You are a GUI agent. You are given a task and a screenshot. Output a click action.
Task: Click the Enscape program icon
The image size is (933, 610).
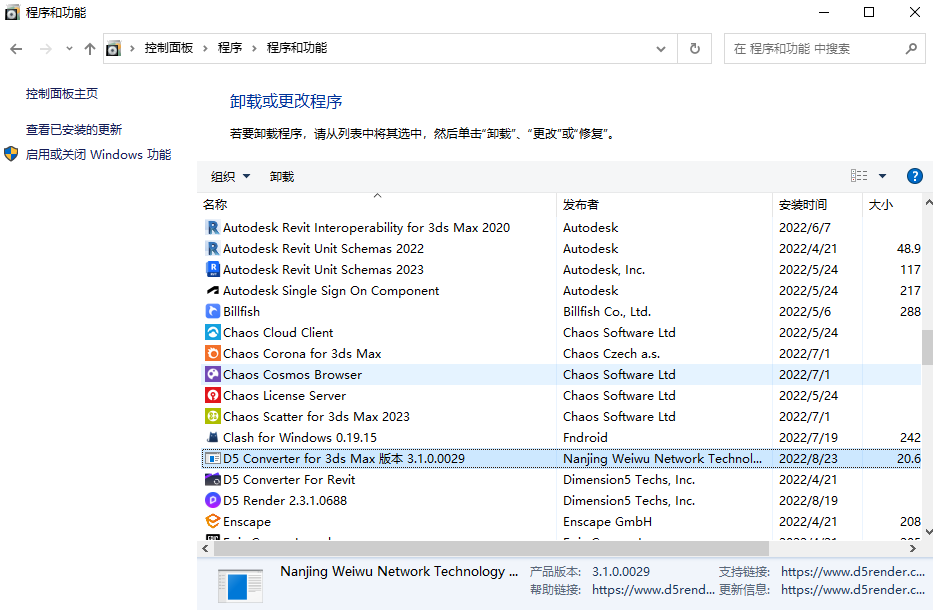click(x=212, y=521)
